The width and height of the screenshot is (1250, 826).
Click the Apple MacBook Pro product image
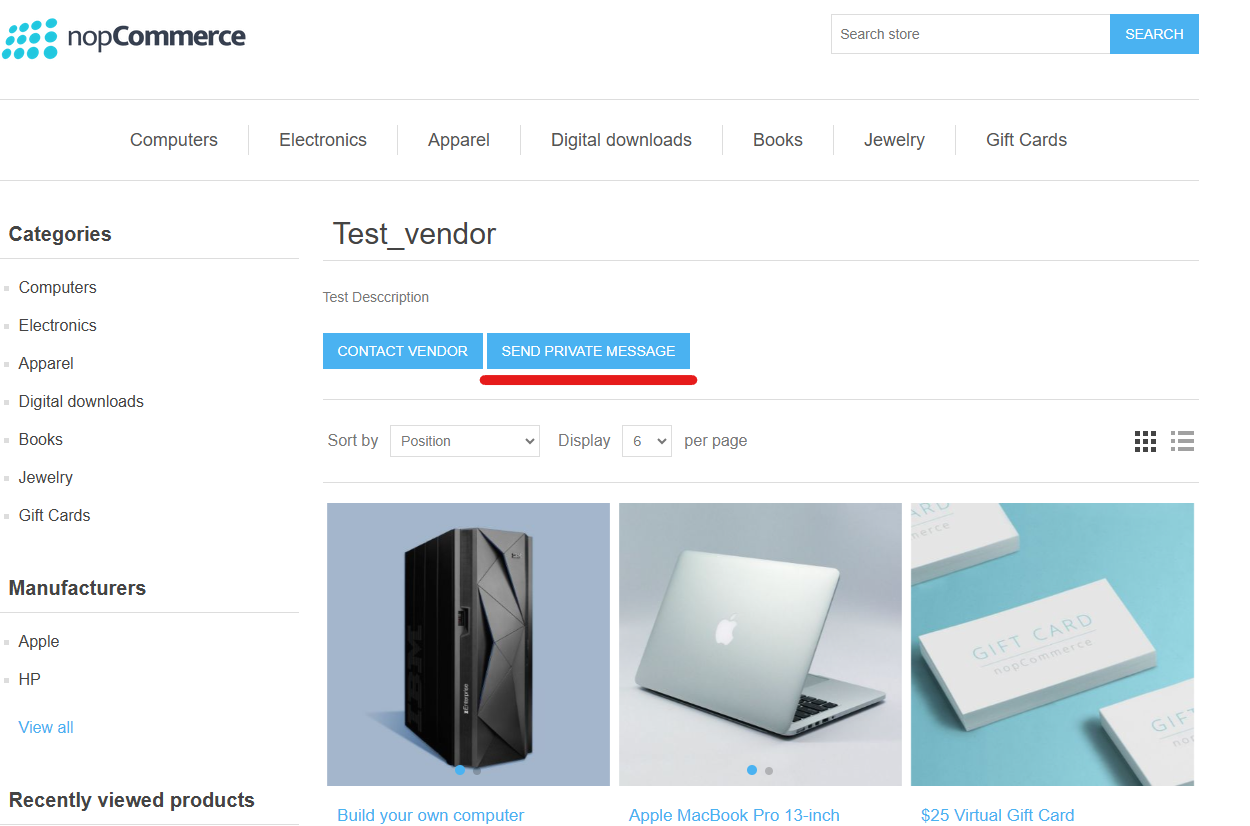tap(760, 640)
